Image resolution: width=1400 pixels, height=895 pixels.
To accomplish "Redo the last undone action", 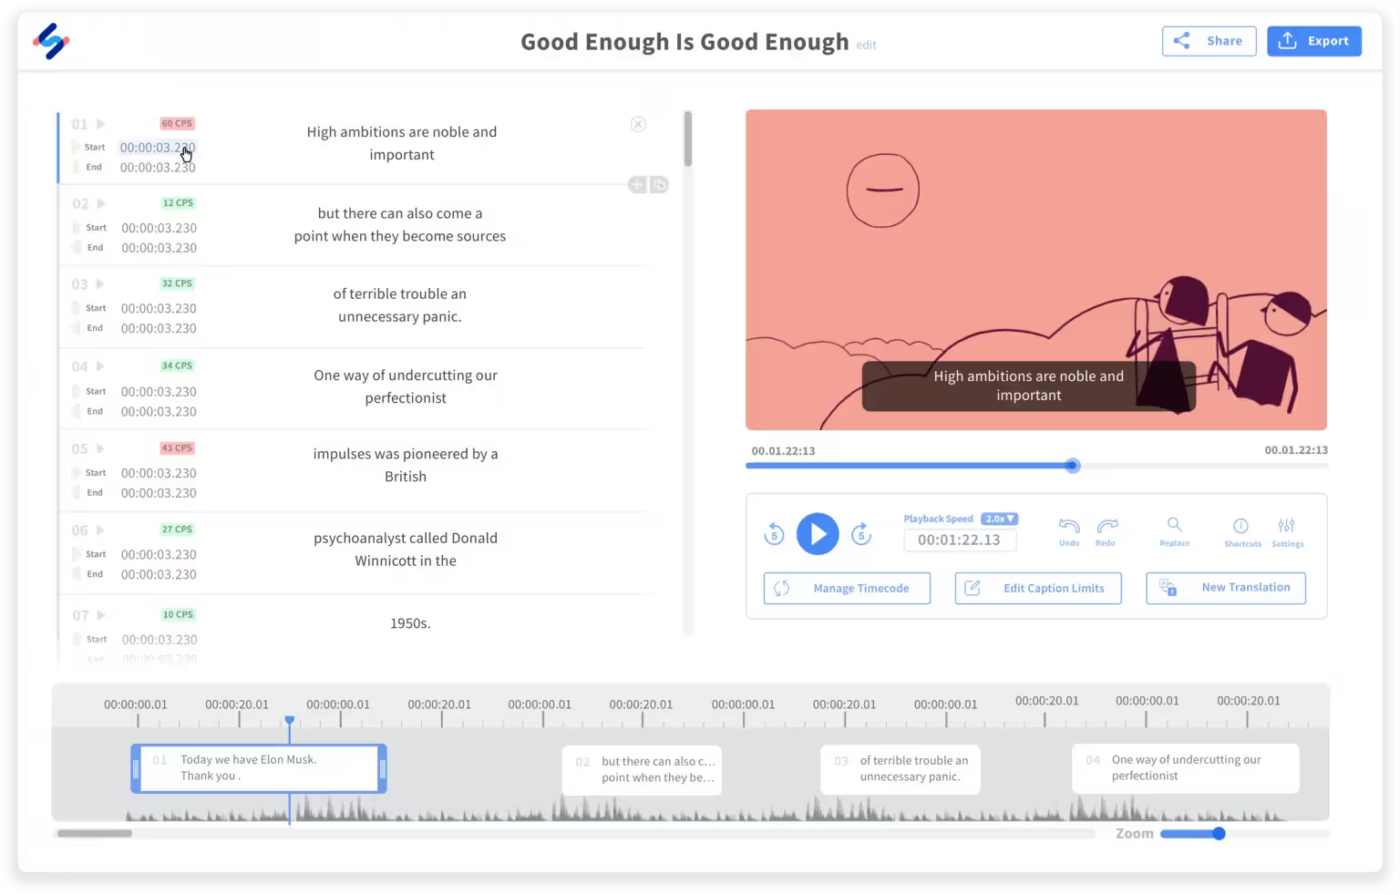I will (x=1106, y=531).
